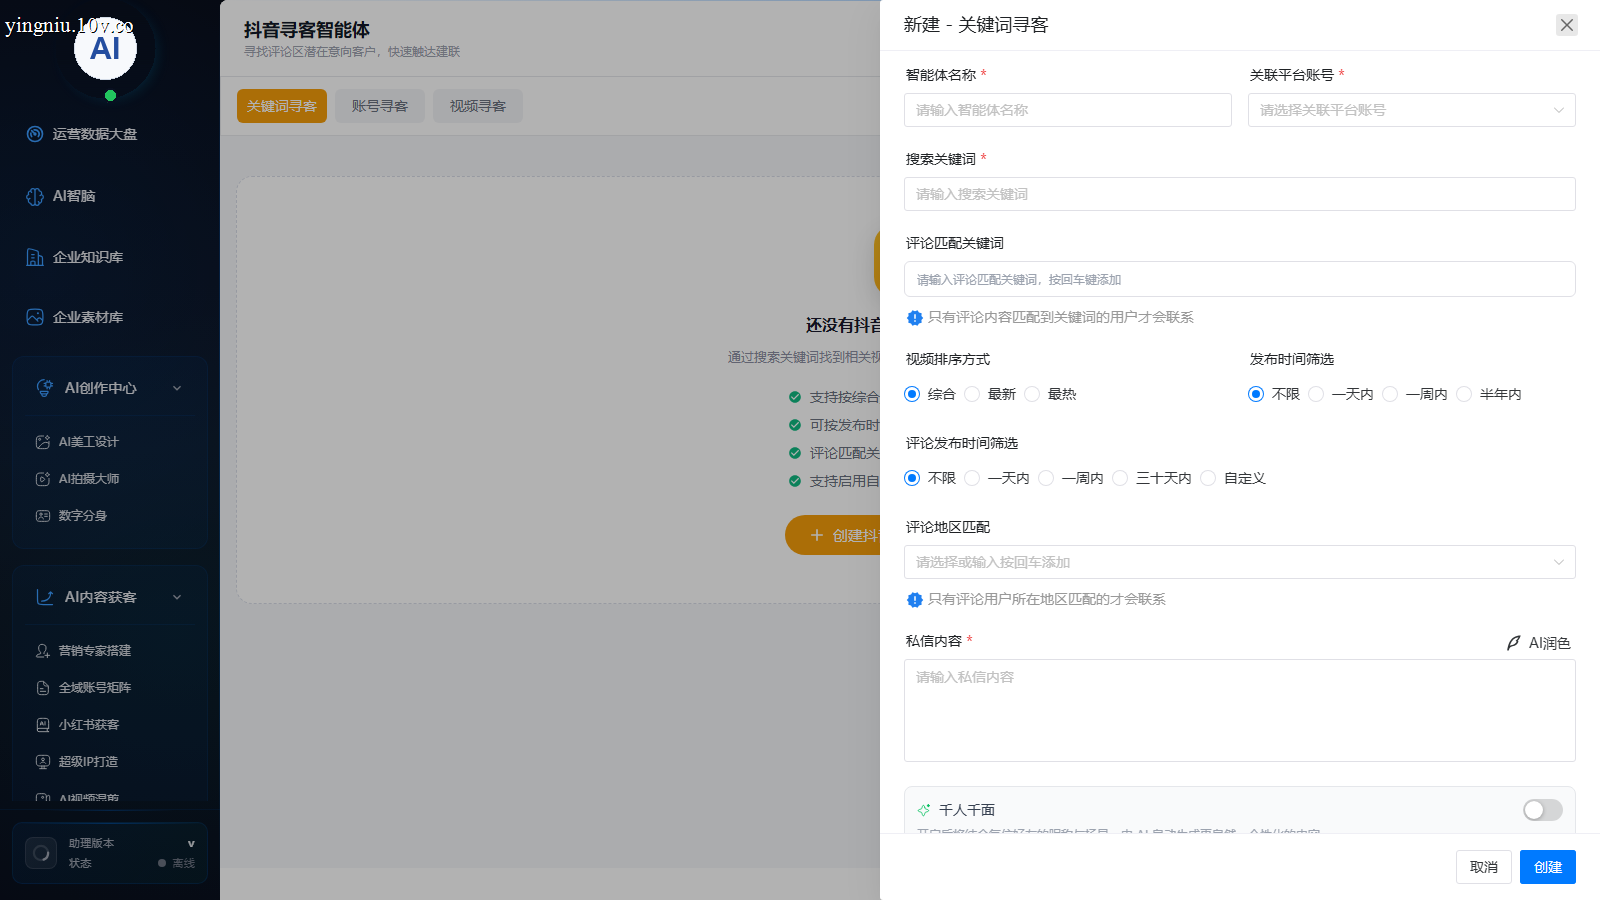Click the 评论匹配关键词 input field
The image size is (1600, 900).
1240,279
